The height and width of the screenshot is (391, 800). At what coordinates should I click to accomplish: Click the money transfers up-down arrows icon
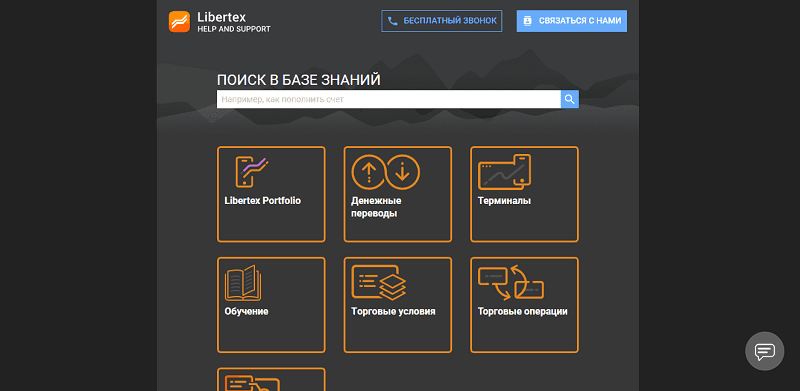[x=386, y=172]
